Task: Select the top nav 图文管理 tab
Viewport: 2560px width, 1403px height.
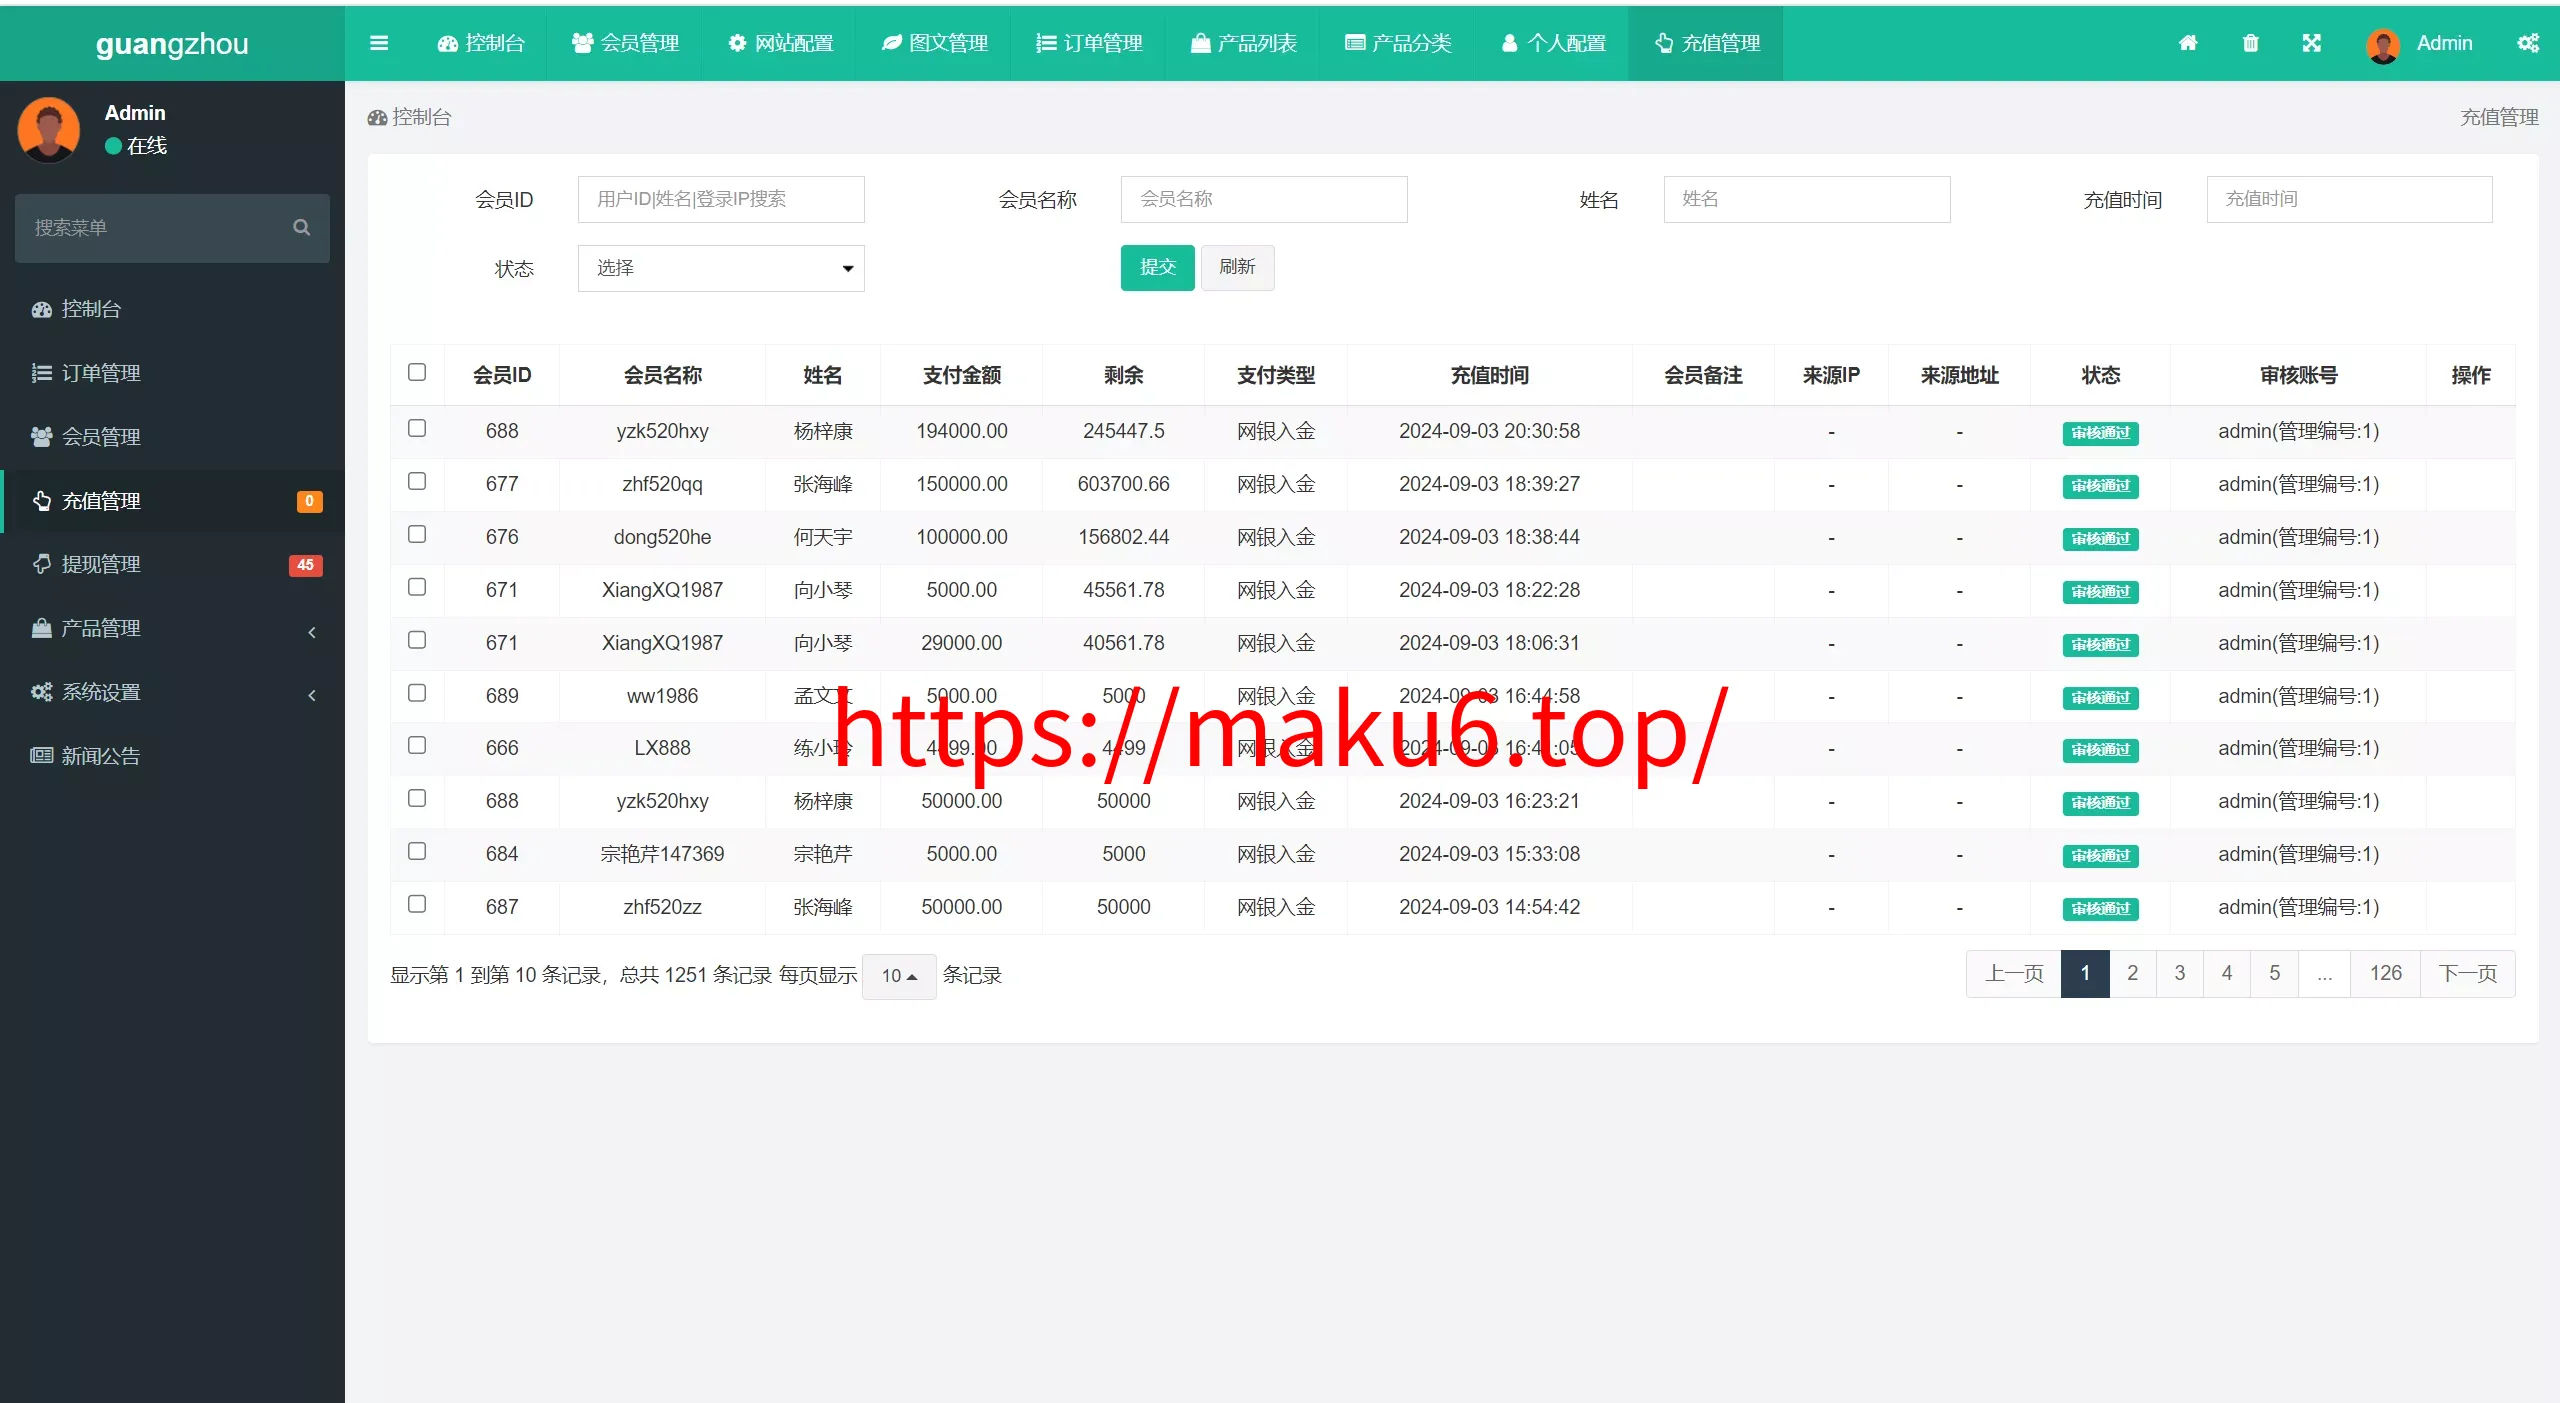Action: [935, 43]
